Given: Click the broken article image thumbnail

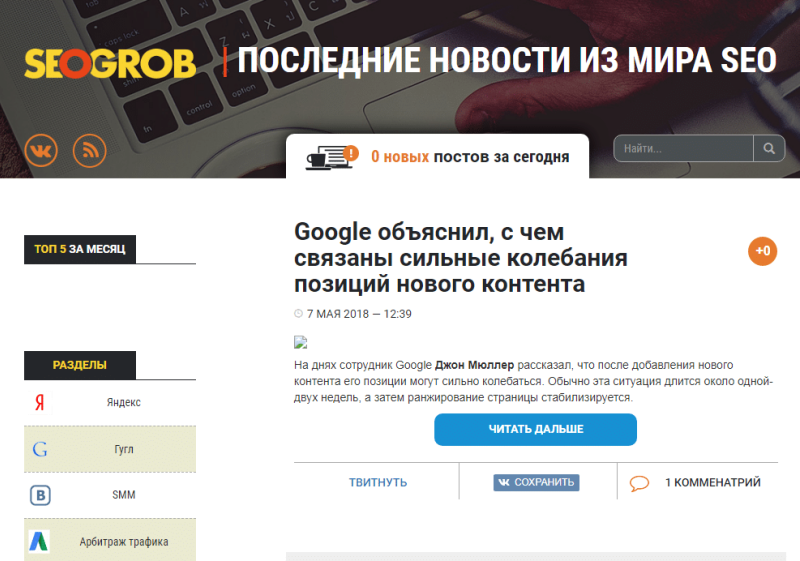Looking at the screenshot, I should pyautogui.click(x=301, y=342).
